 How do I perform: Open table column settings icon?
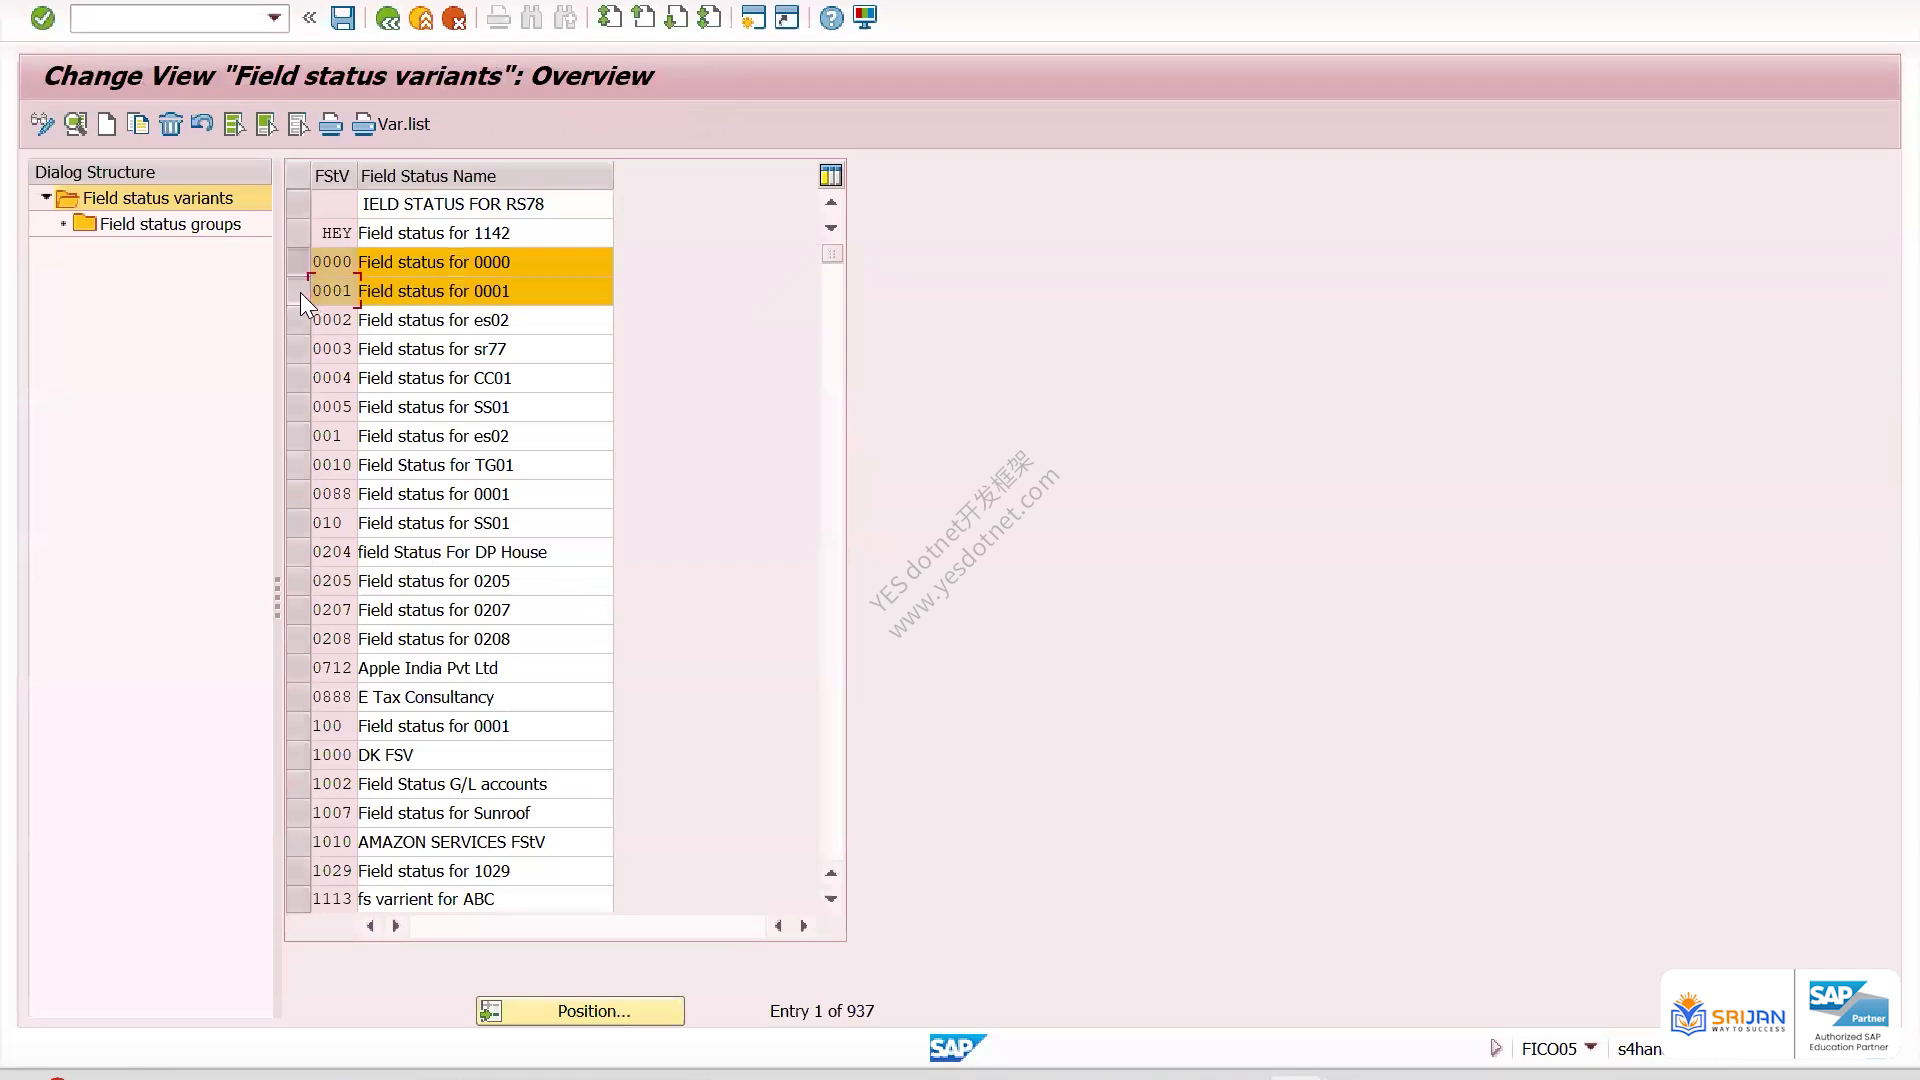[830, 176]
